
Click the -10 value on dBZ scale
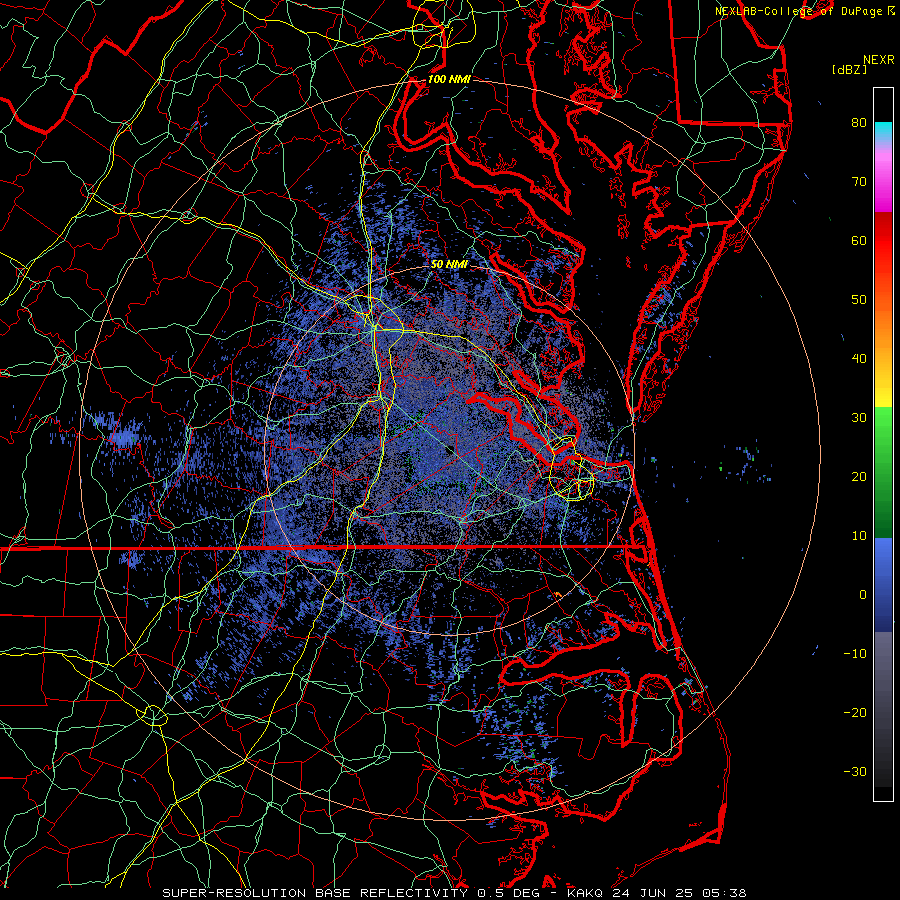tap(855, 654)
